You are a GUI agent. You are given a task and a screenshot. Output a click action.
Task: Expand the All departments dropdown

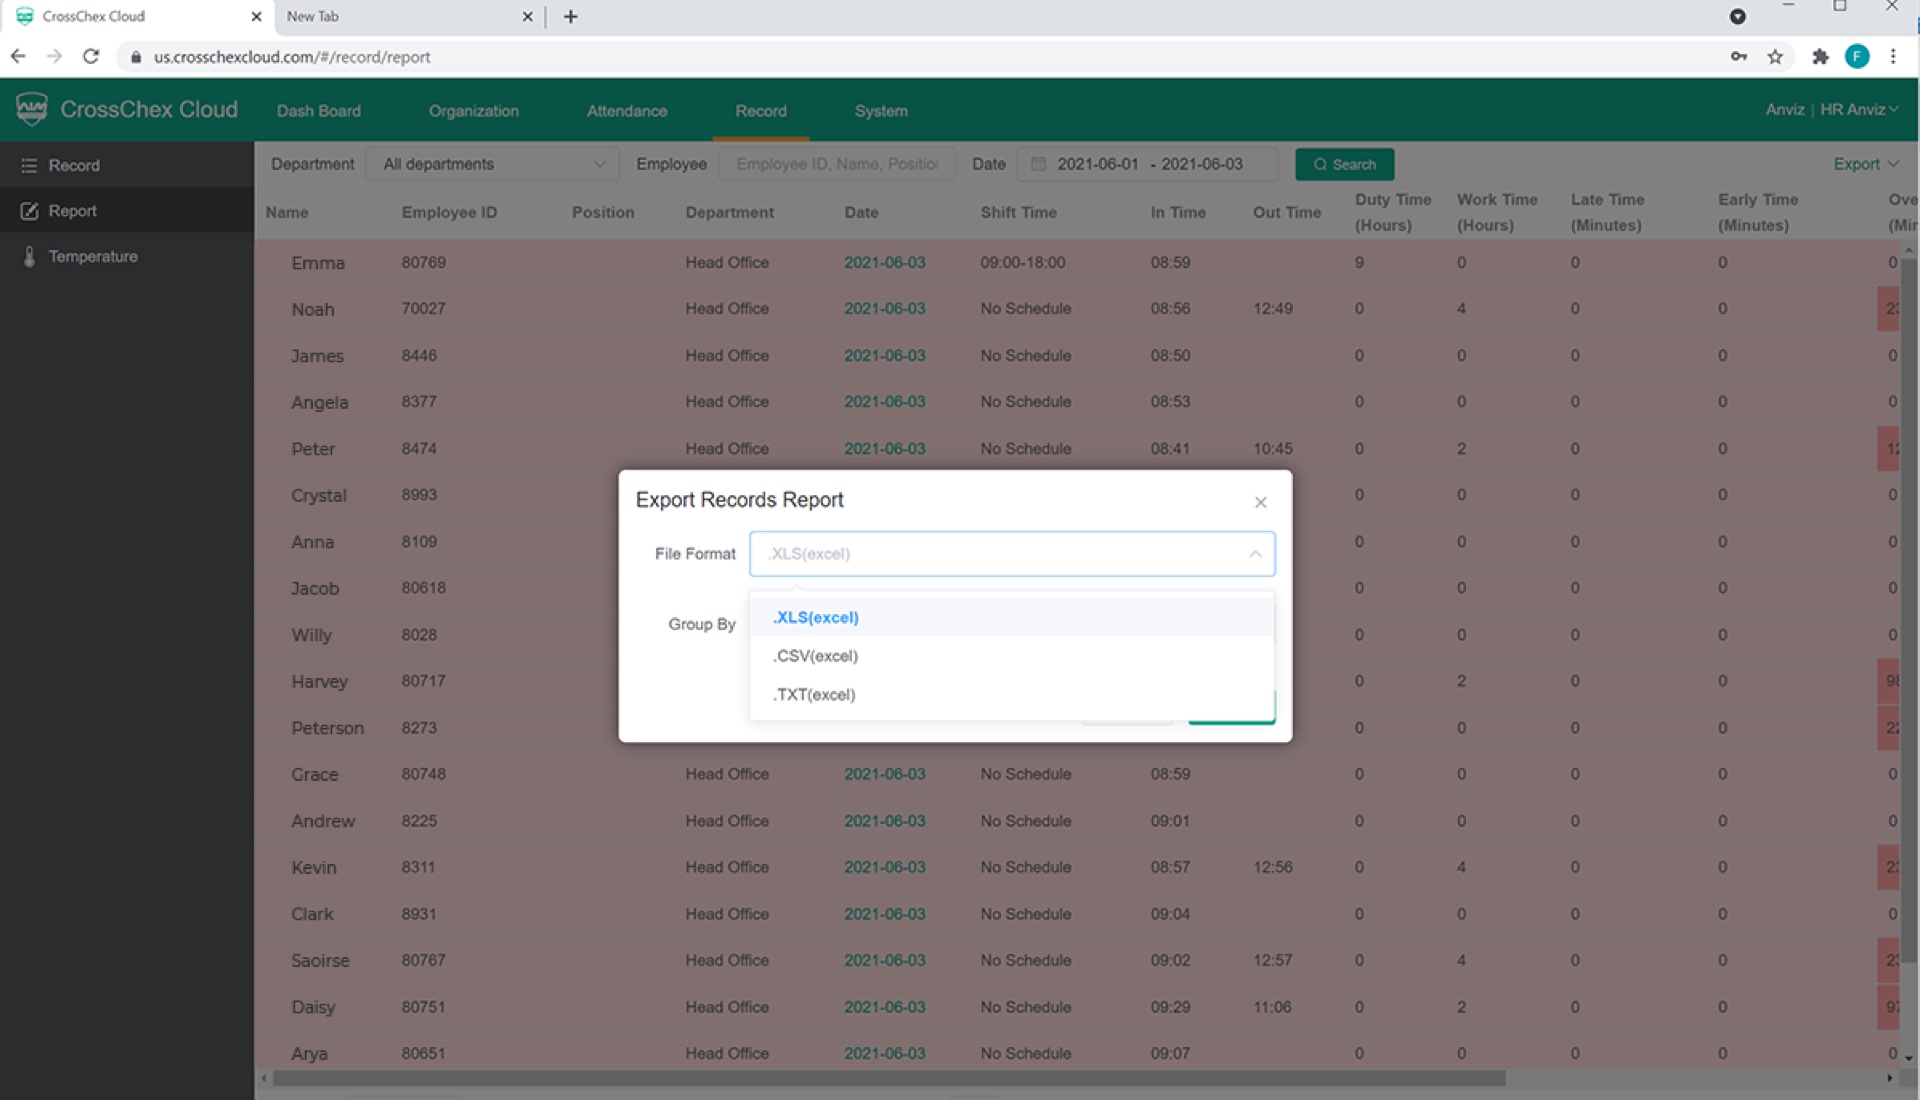point(494,164)
